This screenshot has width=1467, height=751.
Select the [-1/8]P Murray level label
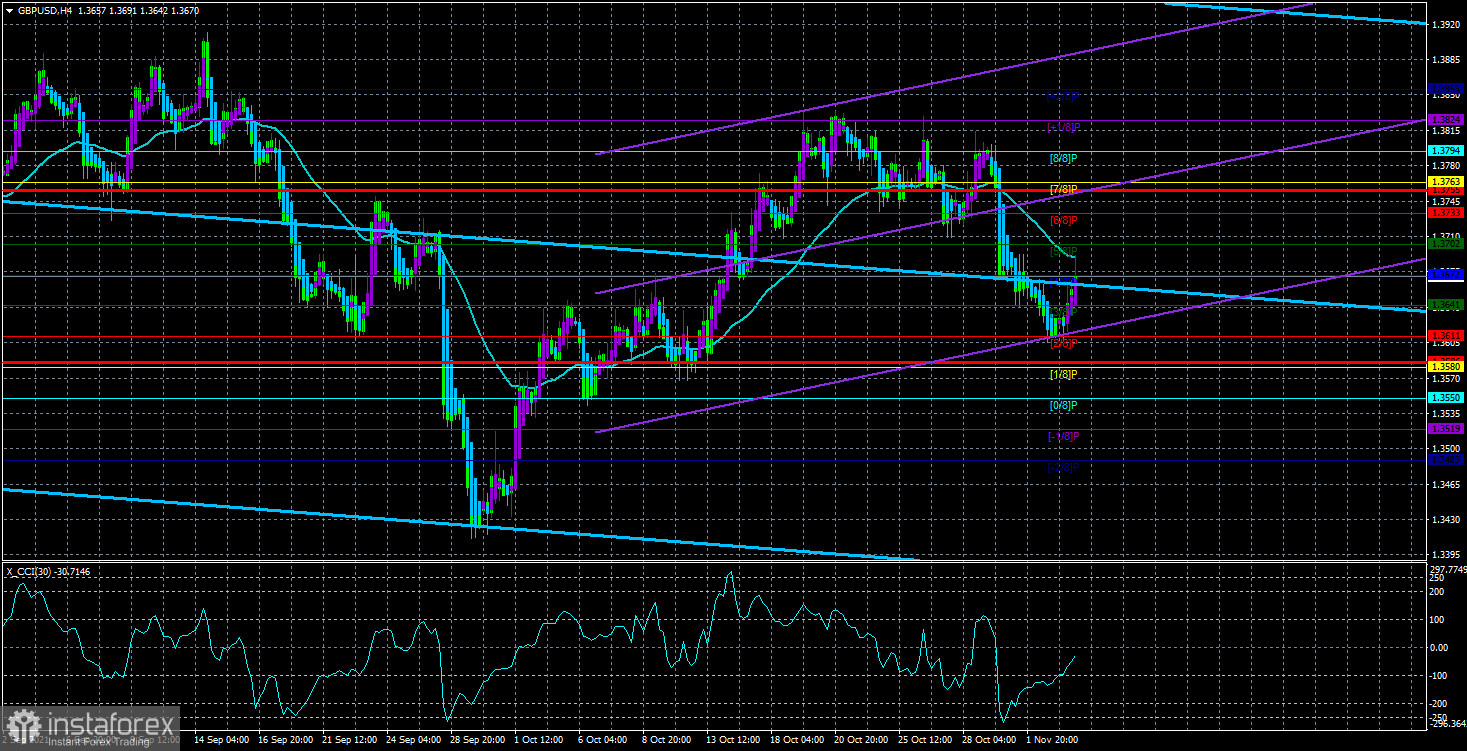1063,436
